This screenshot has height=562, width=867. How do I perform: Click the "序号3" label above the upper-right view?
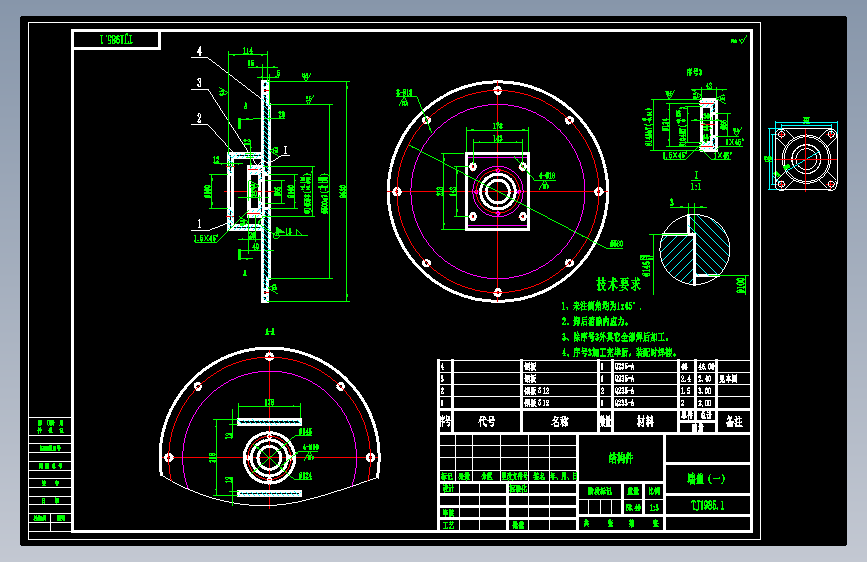[694, 72]
